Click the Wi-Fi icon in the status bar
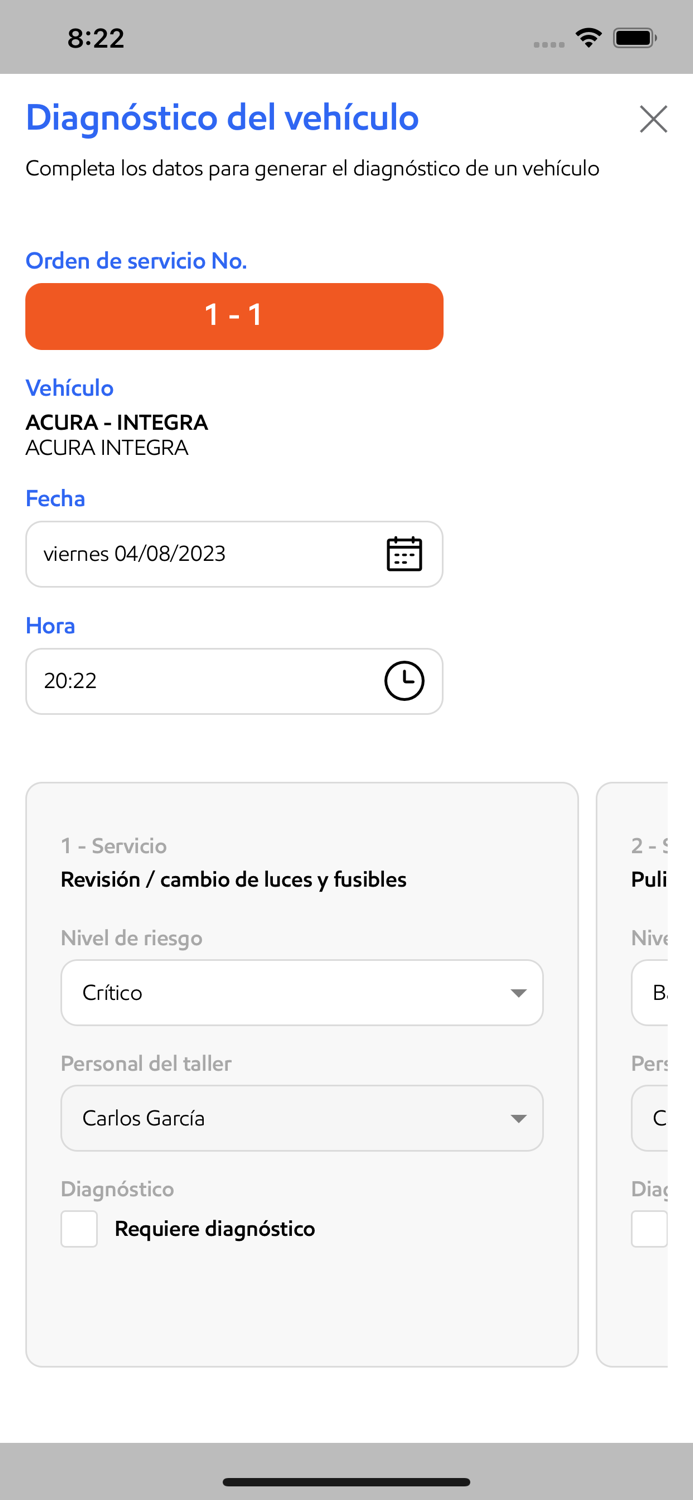Image resolution: width=693 pixels, height=1500 pixels. tap(589, 36)
